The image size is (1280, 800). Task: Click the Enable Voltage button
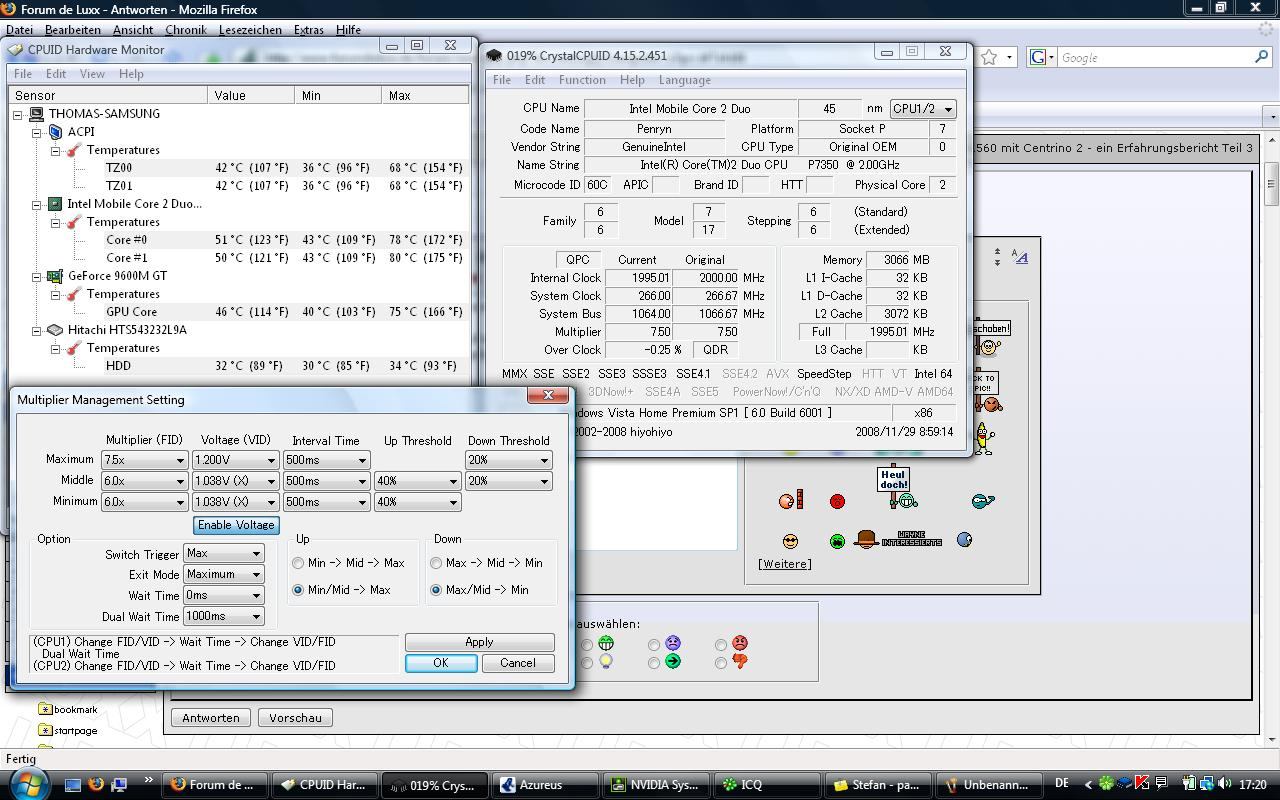[x=236, y=525]
